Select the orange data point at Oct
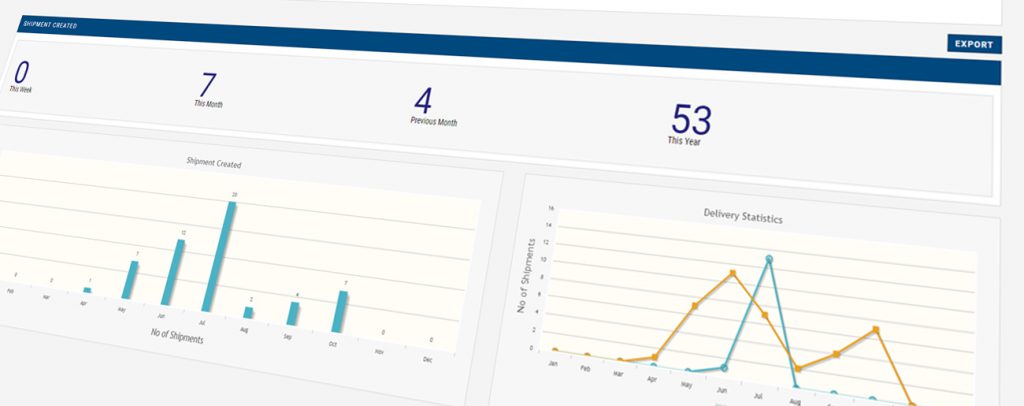The height and width of the screenshot is (406, 1024). point(875,329)
